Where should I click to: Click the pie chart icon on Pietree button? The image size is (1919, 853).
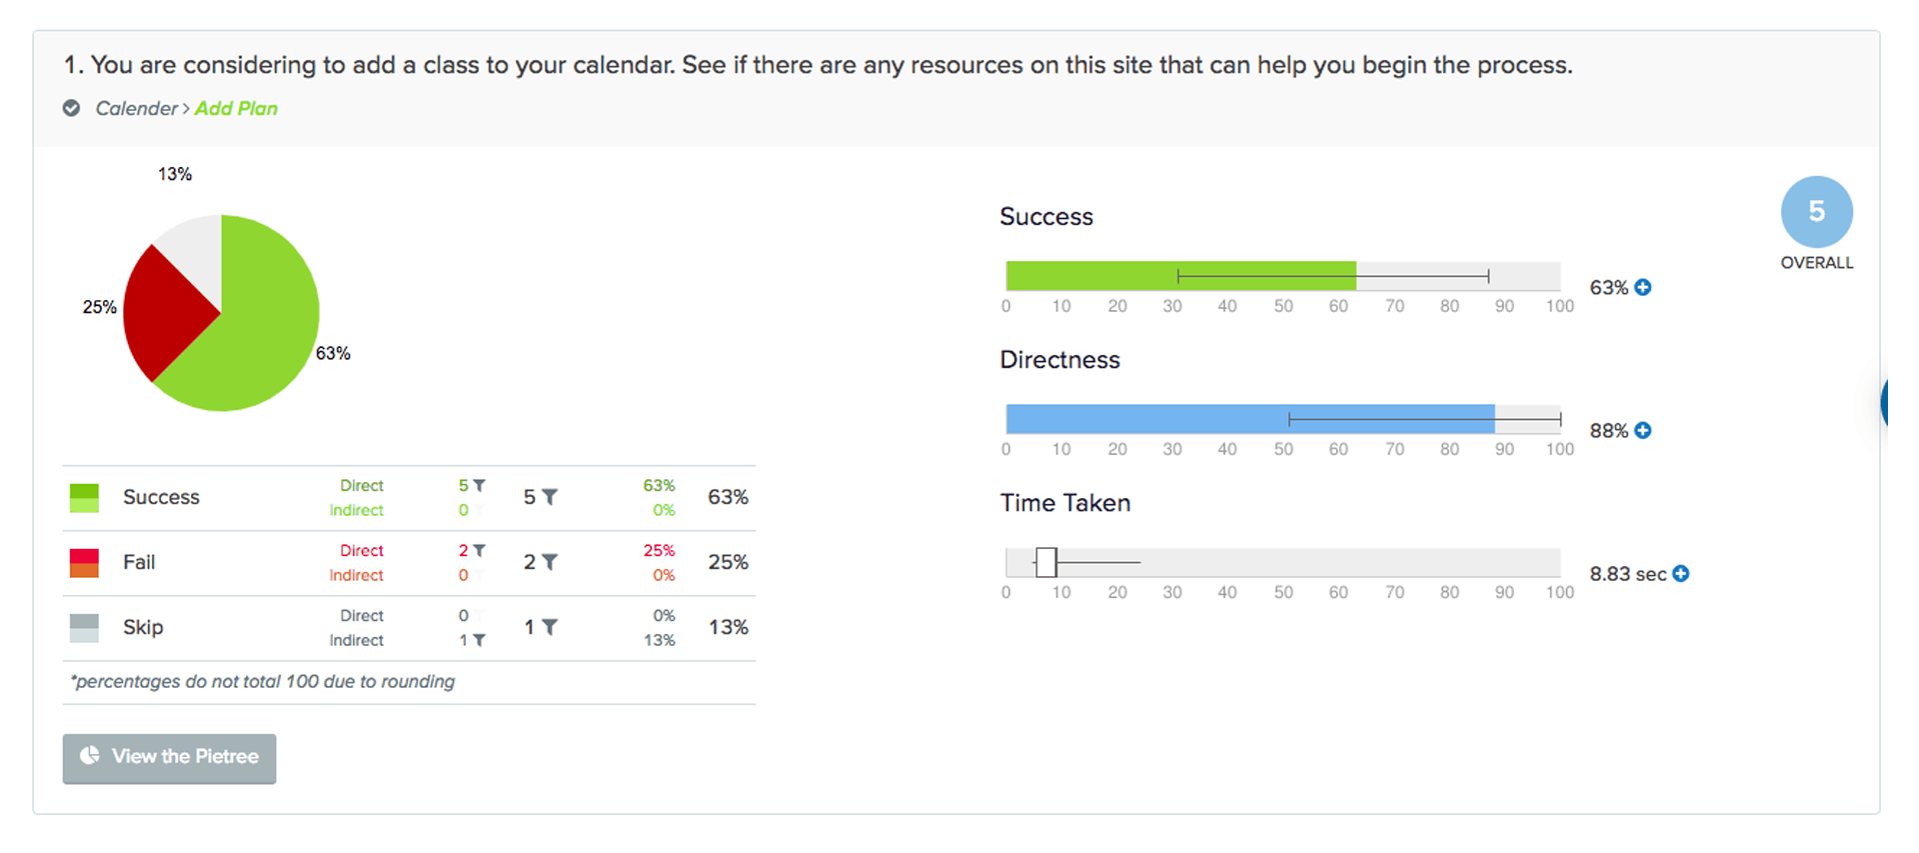coord(90,756)
